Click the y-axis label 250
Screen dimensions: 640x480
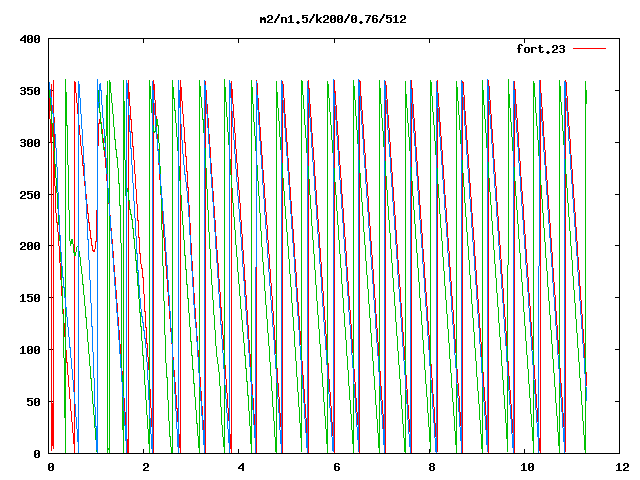(30, 195)
